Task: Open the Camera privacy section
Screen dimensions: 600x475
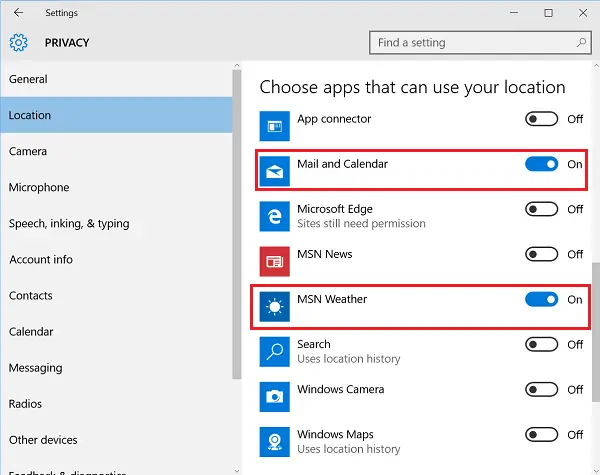Action: point(28,151)
